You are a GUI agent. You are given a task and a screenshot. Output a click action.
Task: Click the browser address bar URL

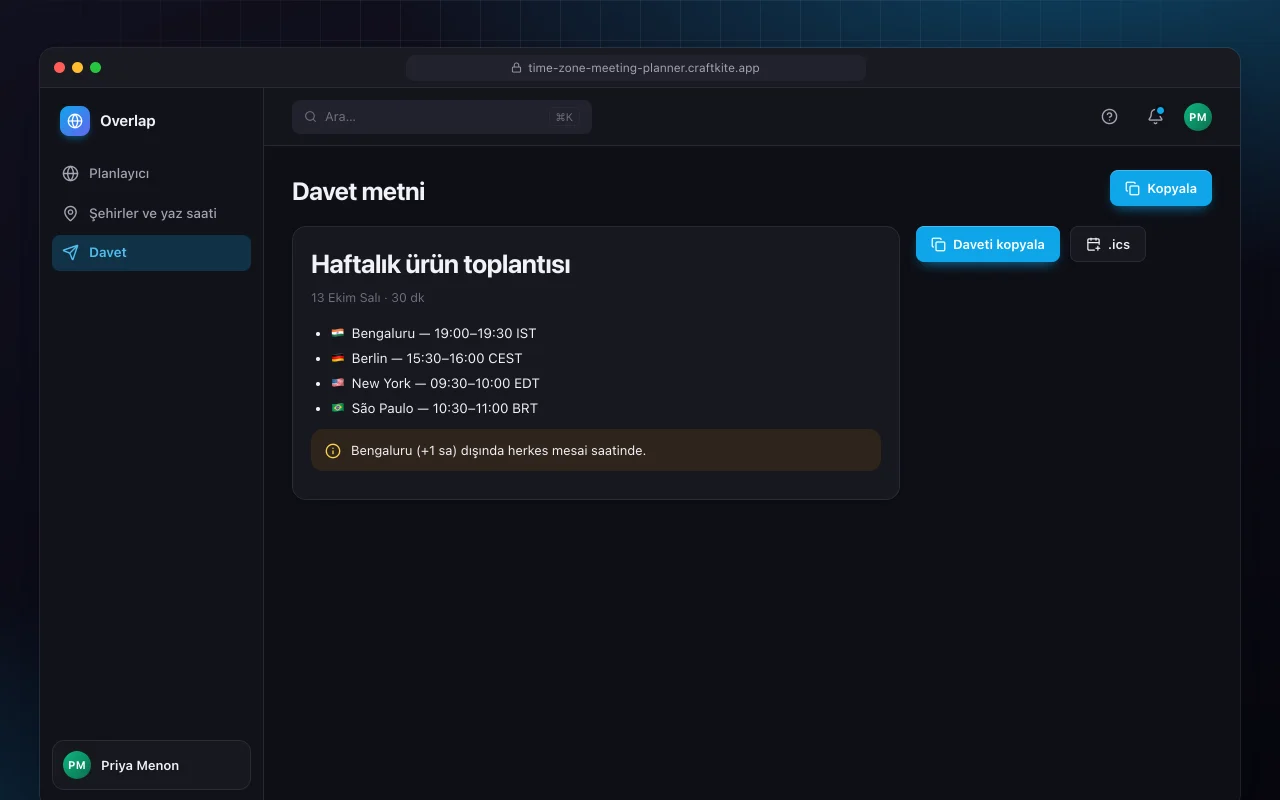click(x=636, y=68)
